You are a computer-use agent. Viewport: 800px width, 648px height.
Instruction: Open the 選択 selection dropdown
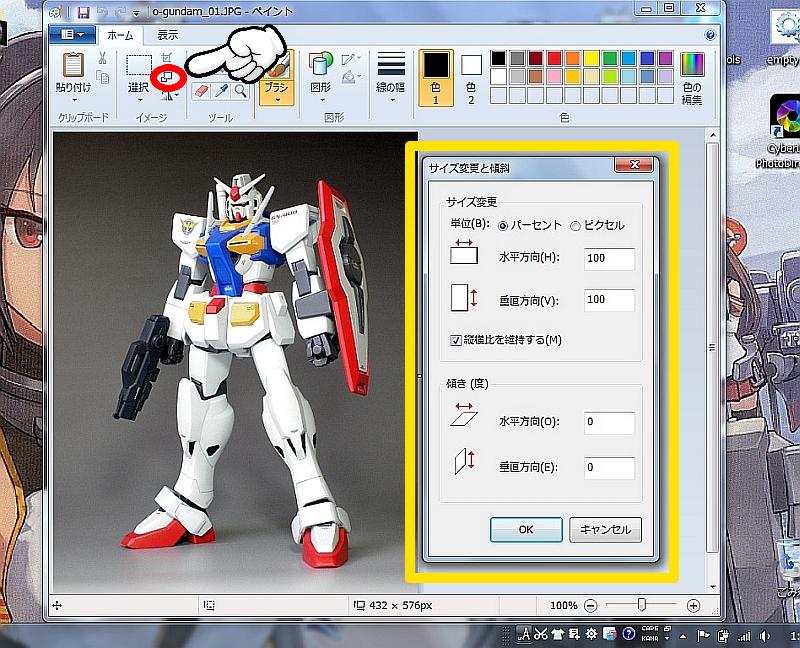(x=139, y=99)
